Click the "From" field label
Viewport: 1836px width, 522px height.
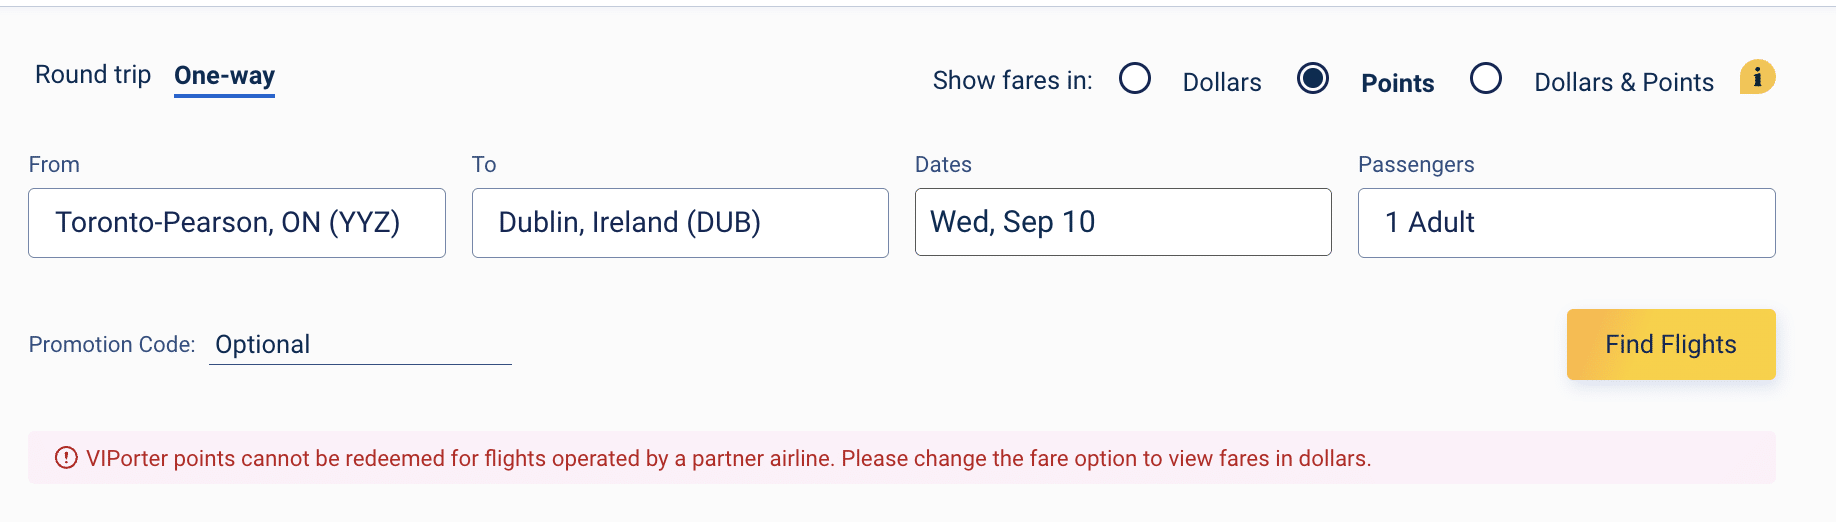coord(54,165)
